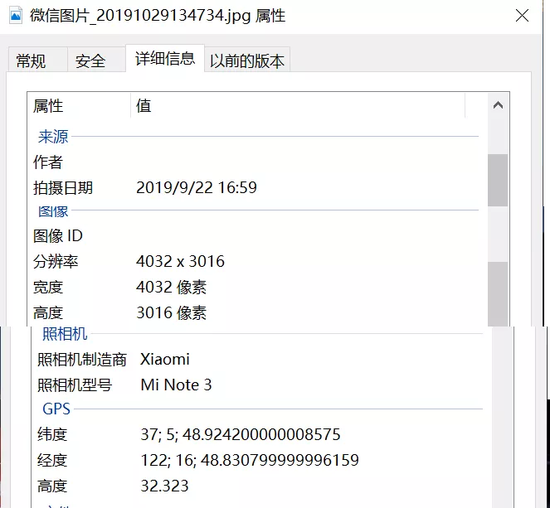The height and width of the screenshot is (508, 550).
Task: Click the 照相机制造商 value Xiaomi
Action: point(165,359)
